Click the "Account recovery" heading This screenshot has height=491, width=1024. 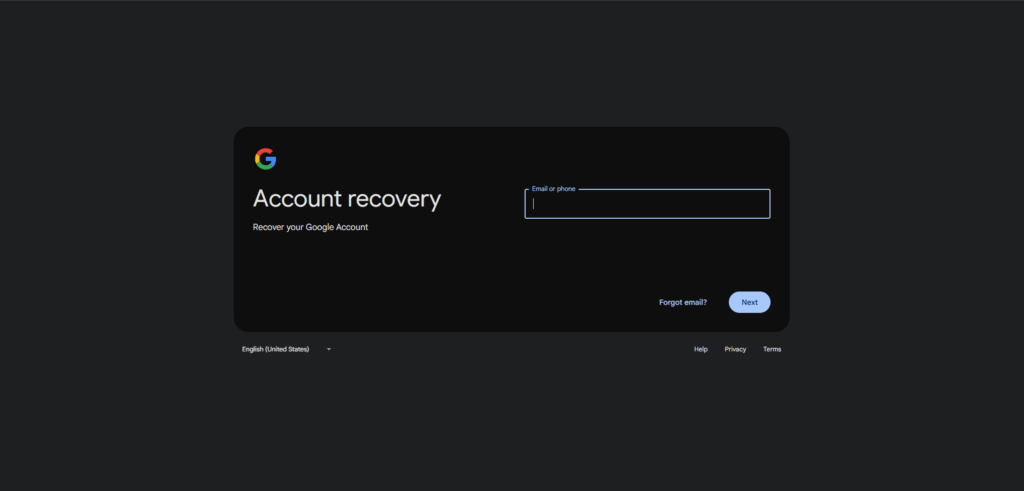(x=347, y=198)
